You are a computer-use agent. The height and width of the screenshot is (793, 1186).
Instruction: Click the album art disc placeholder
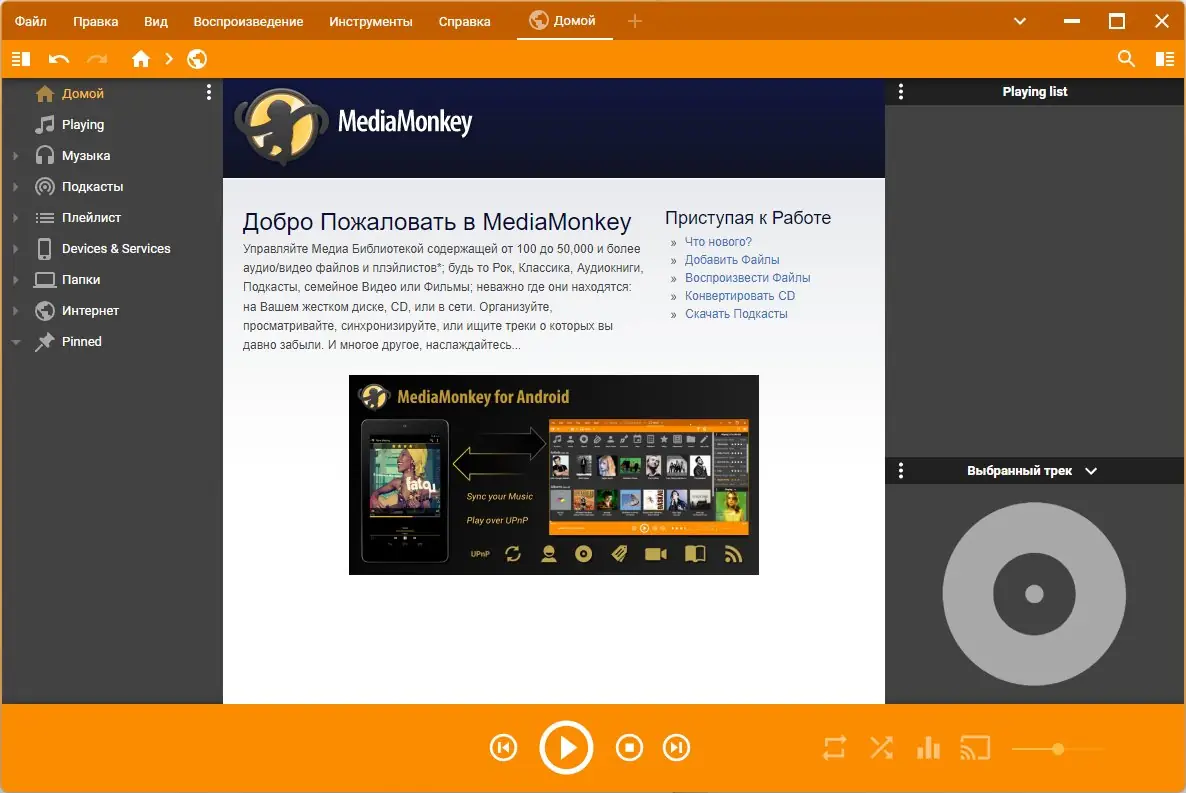tap(1034, 594)
